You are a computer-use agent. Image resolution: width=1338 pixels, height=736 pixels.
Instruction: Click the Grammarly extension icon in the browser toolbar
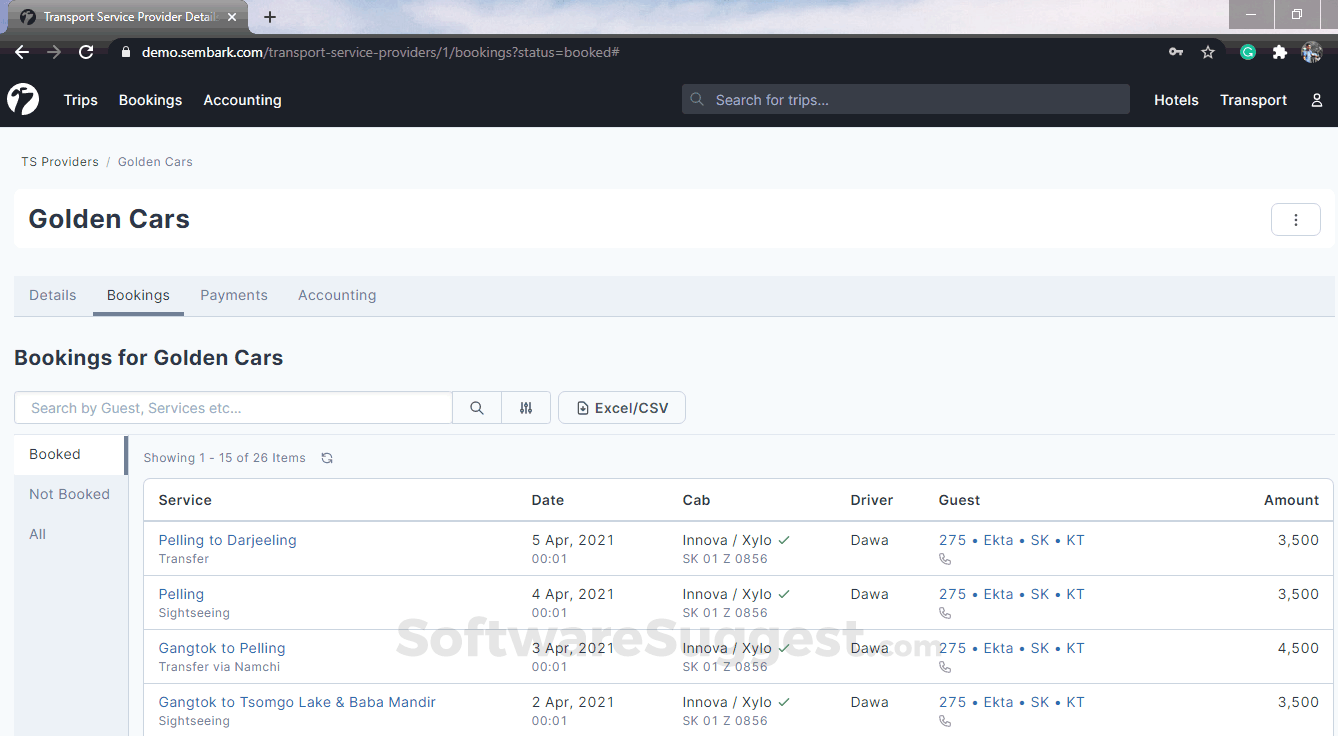[x=1247, y=51]
